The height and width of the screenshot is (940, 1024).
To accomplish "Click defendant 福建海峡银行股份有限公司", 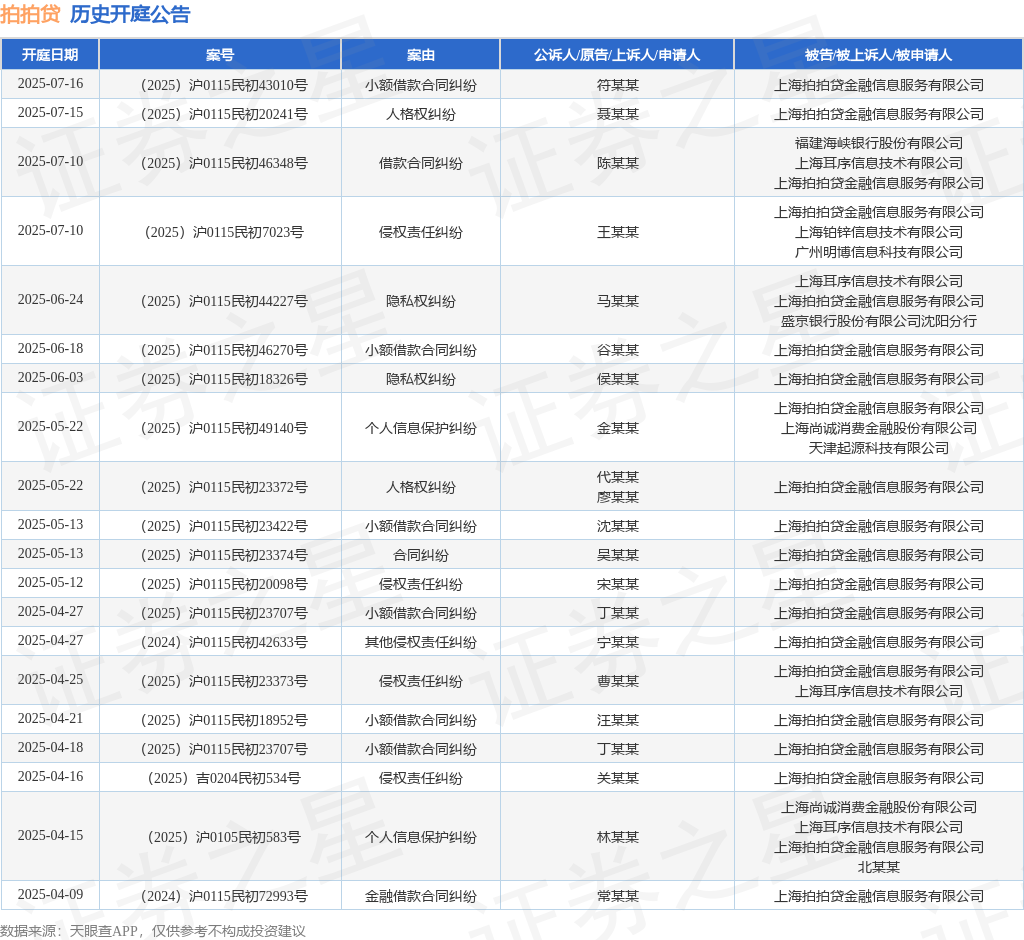I will (878, 143).
